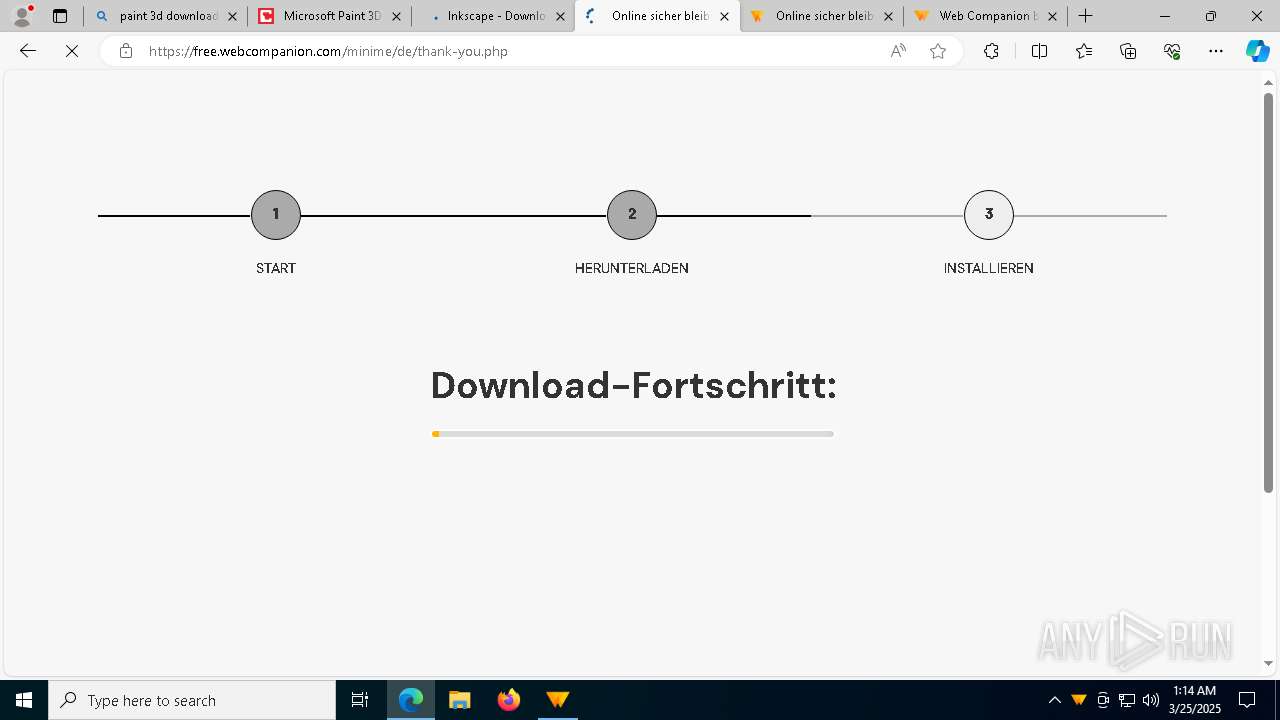This screenshot has height=720, width=1280.
Task: Open a new tab with plus button
Action: point(1085,16)
